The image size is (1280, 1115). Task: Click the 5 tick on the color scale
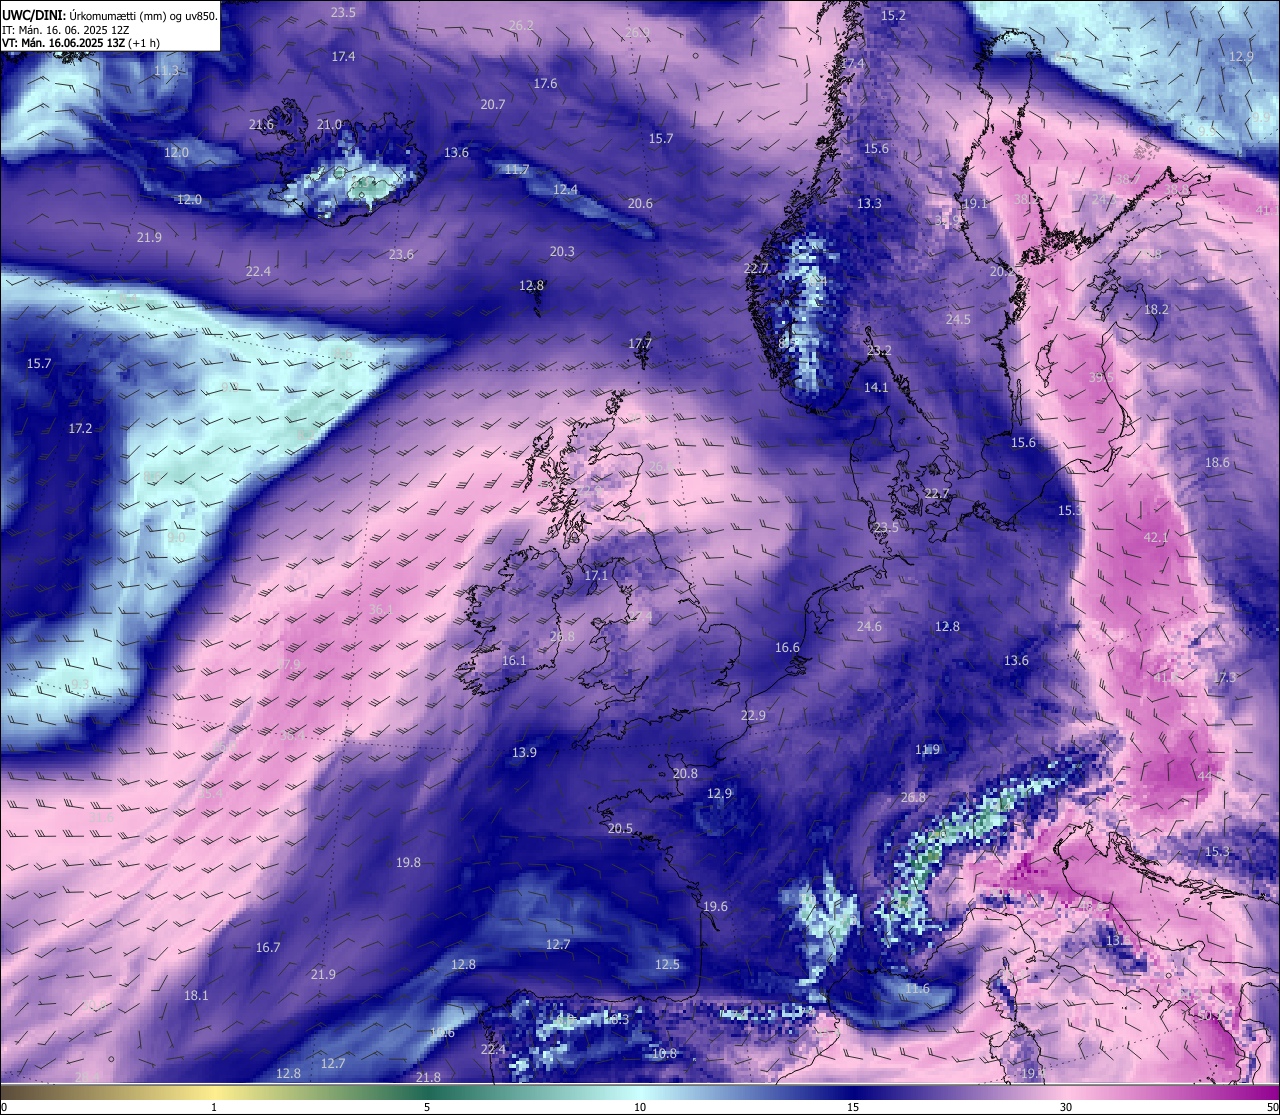pyautogui.click(x=427, y=1107)
